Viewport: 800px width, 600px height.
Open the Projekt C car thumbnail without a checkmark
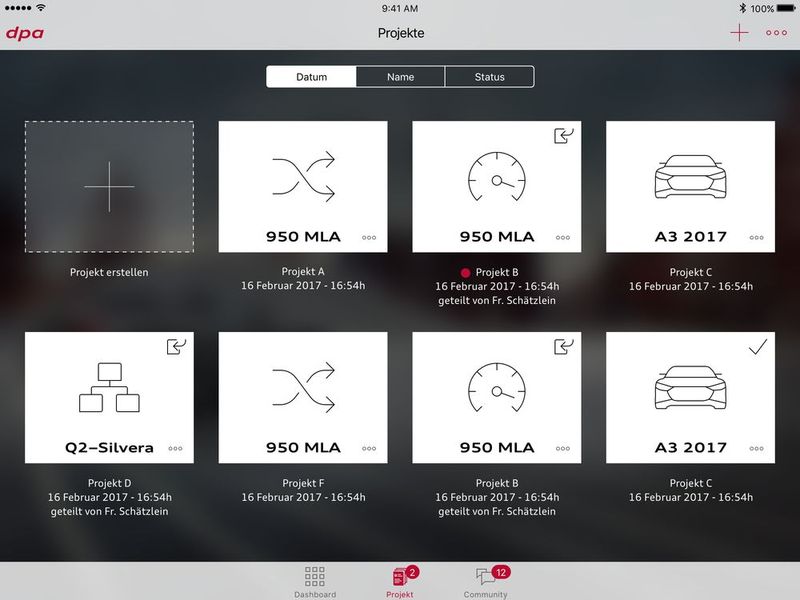690,186
